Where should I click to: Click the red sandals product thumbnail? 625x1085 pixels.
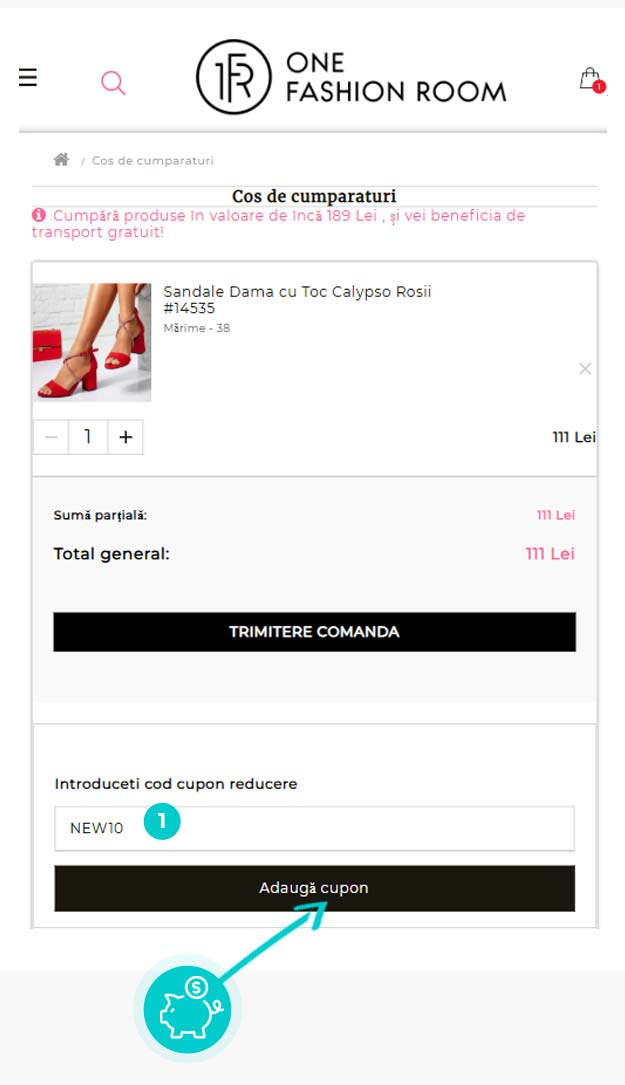[x=92, y=342]
